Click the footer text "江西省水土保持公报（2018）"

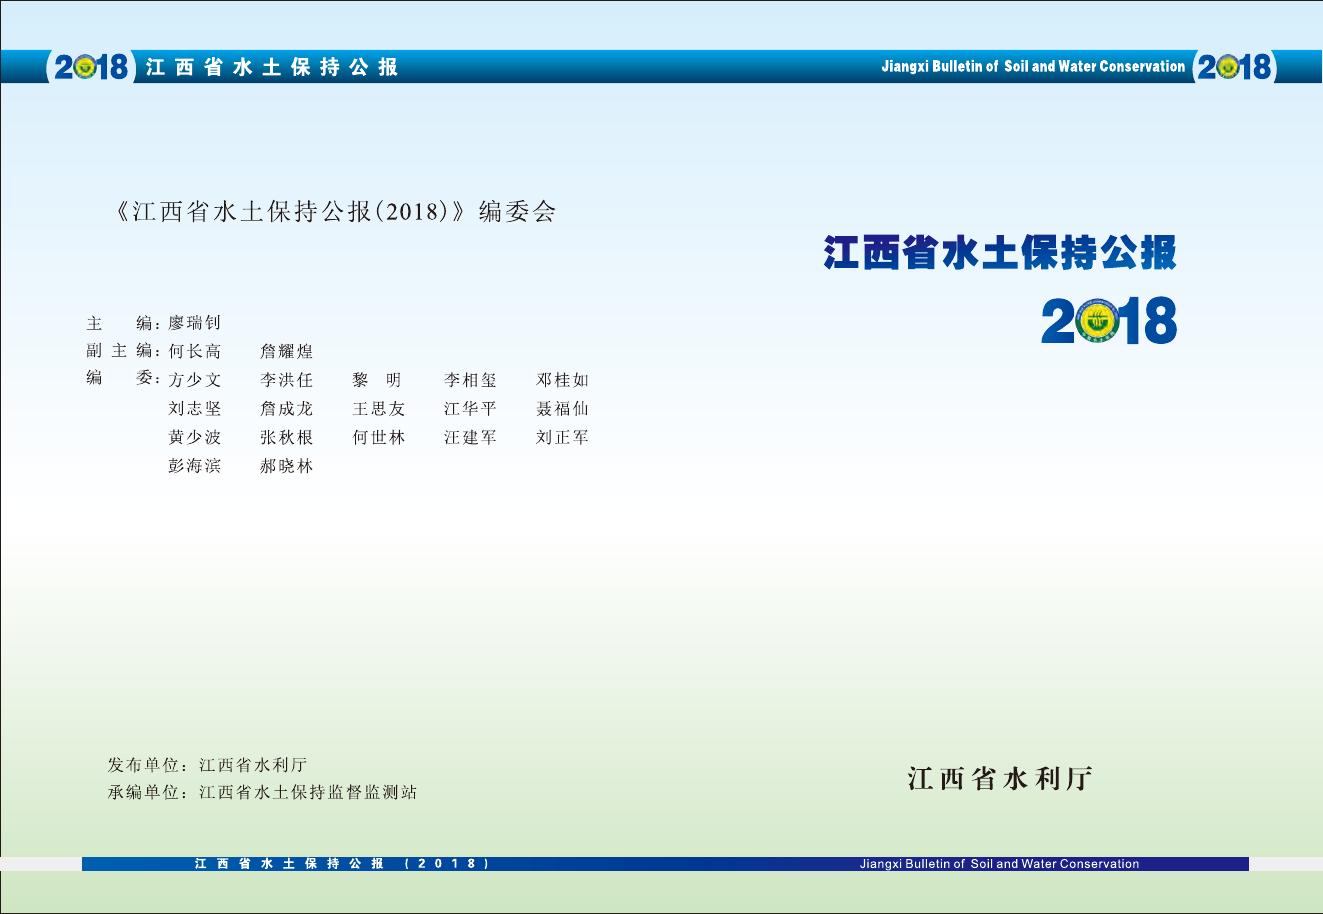pyautogui.click(x=342, y=864)
